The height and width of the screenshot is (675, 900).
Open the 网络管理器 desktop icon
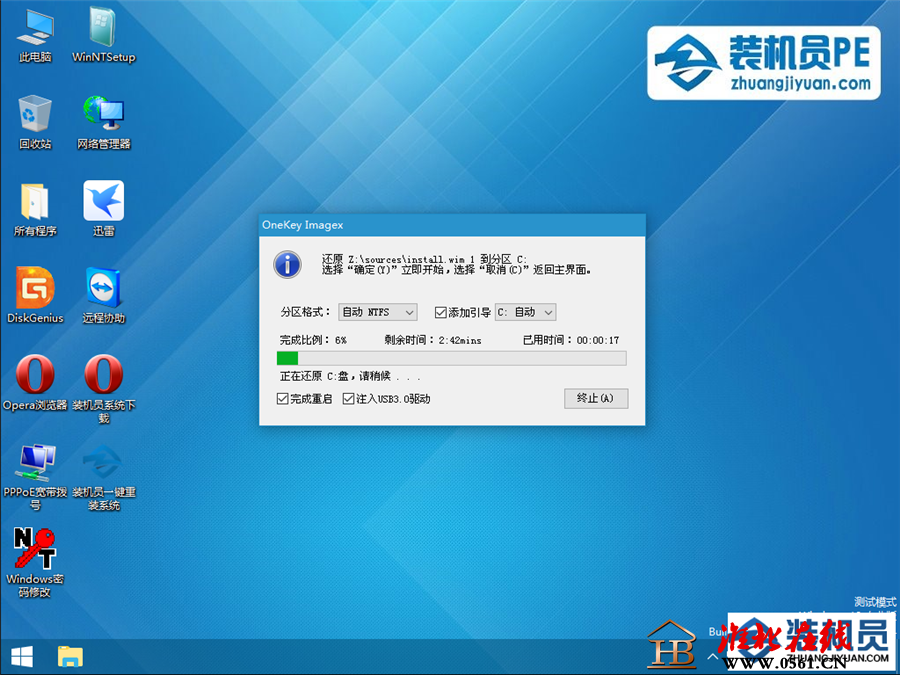[x=103, y=122]
